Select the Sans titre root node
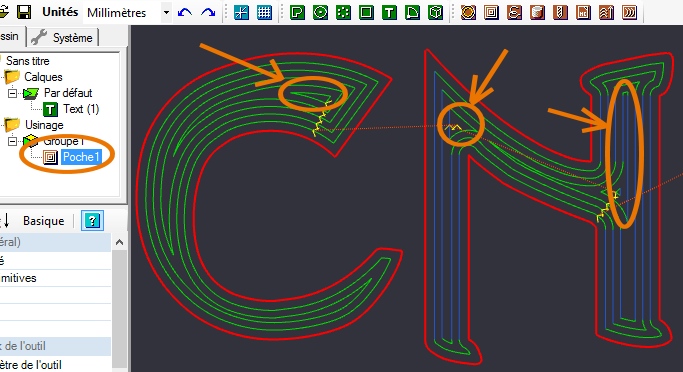 click(27, 61)
